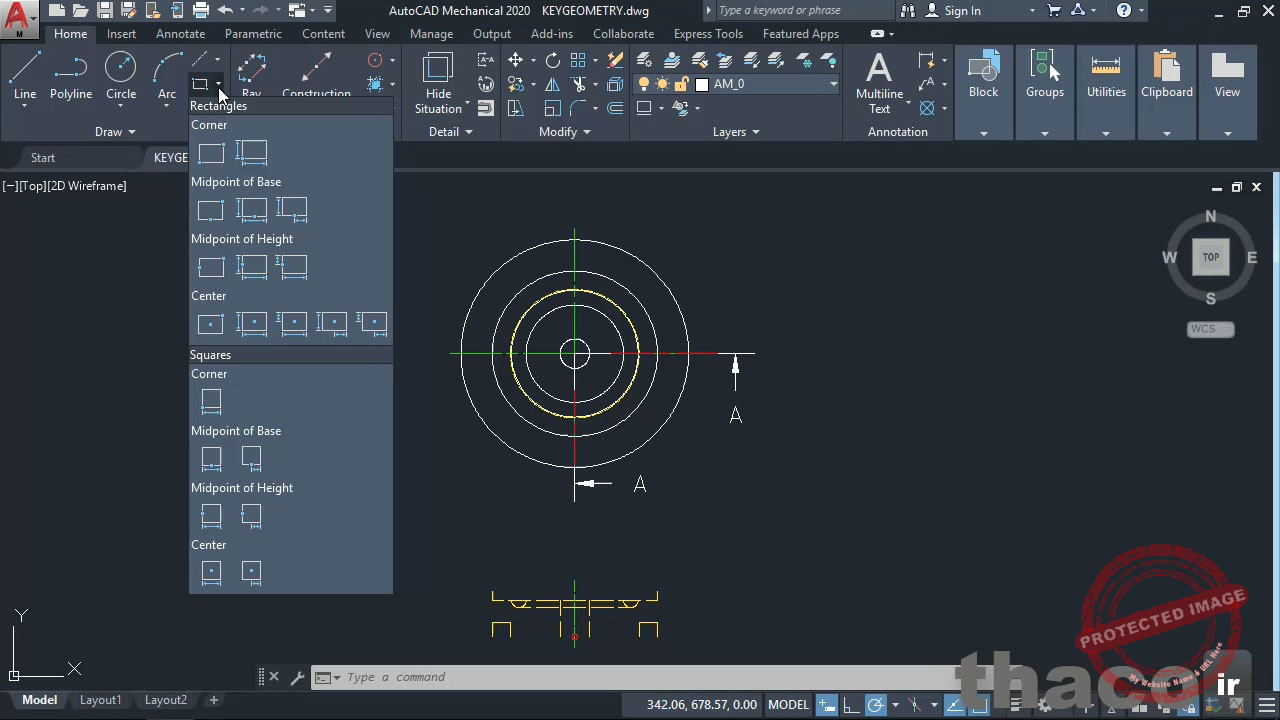Expand the Modify panel
Viewport: 1280px width, 720px height.
coord(565,132)
